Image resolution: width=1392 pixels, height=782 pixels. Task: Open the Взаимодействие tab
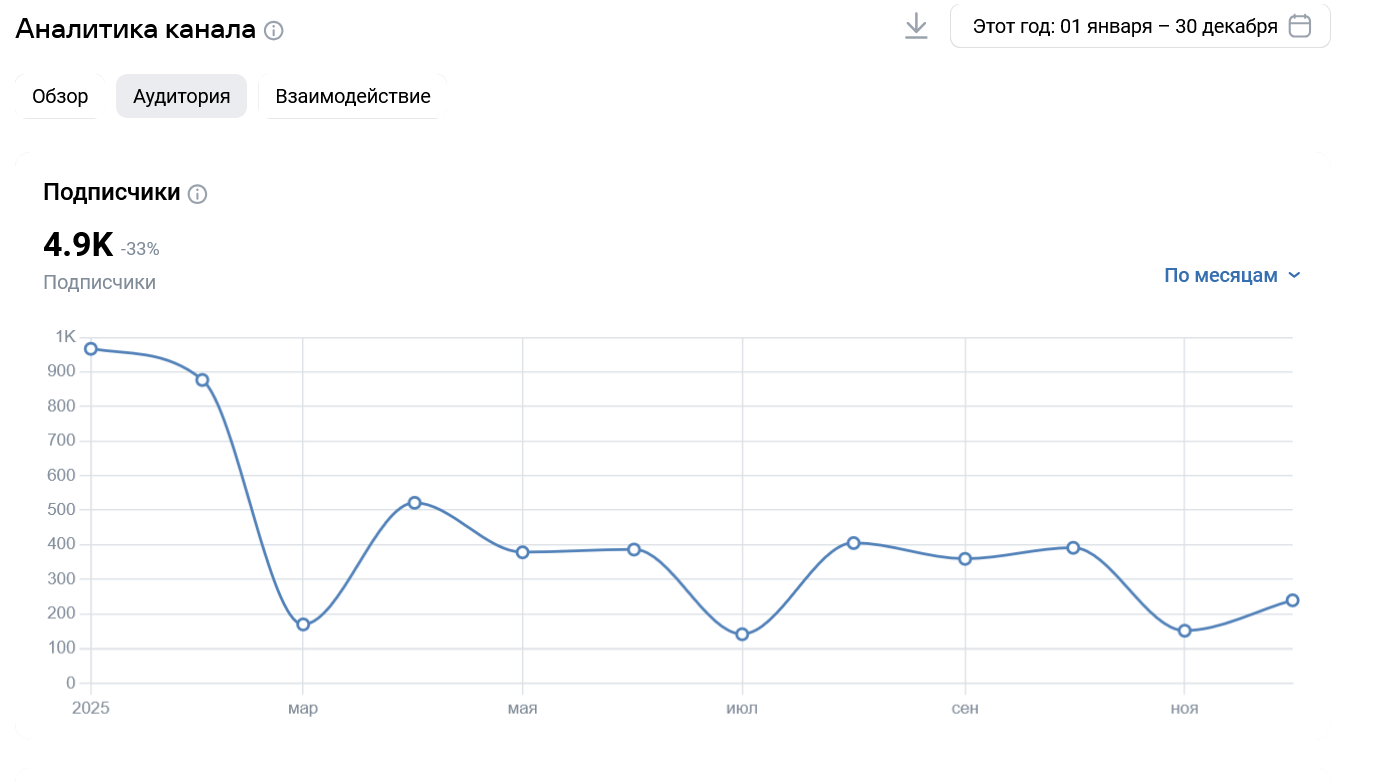(x=353, y=97)
